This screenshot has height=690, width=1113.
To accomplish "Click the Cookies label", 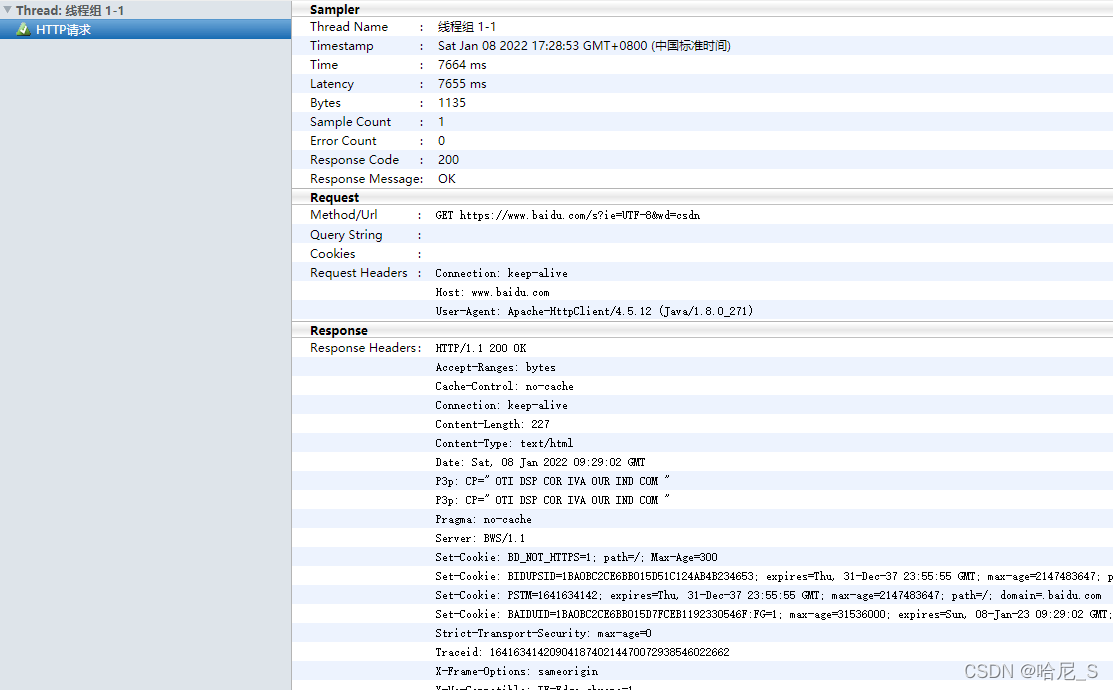I will coord(332,253).
